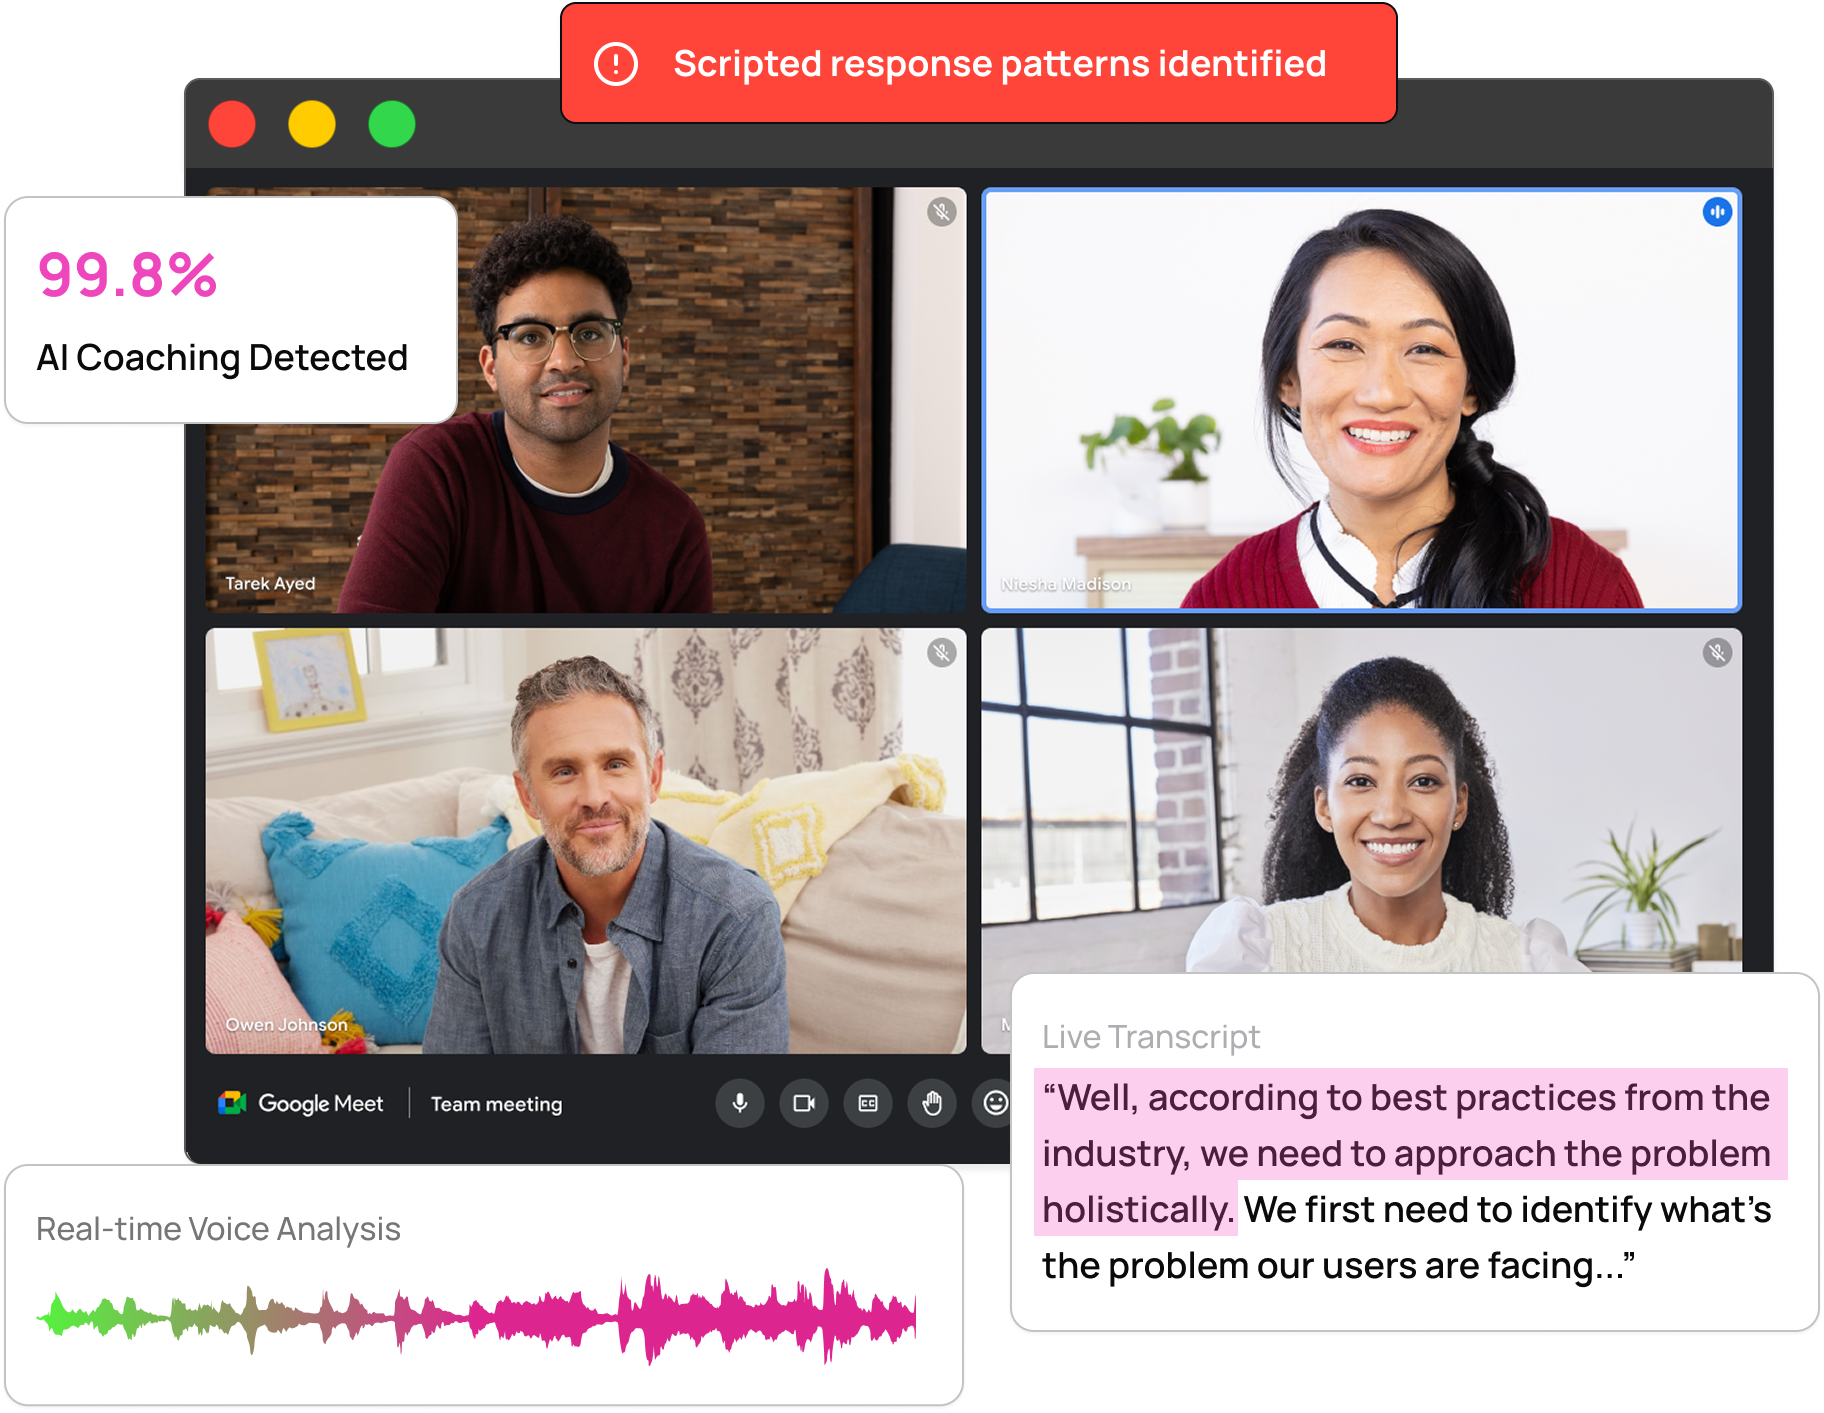Click the green maximize window button
This screenshot has width=1824, height=1413.
391,125
